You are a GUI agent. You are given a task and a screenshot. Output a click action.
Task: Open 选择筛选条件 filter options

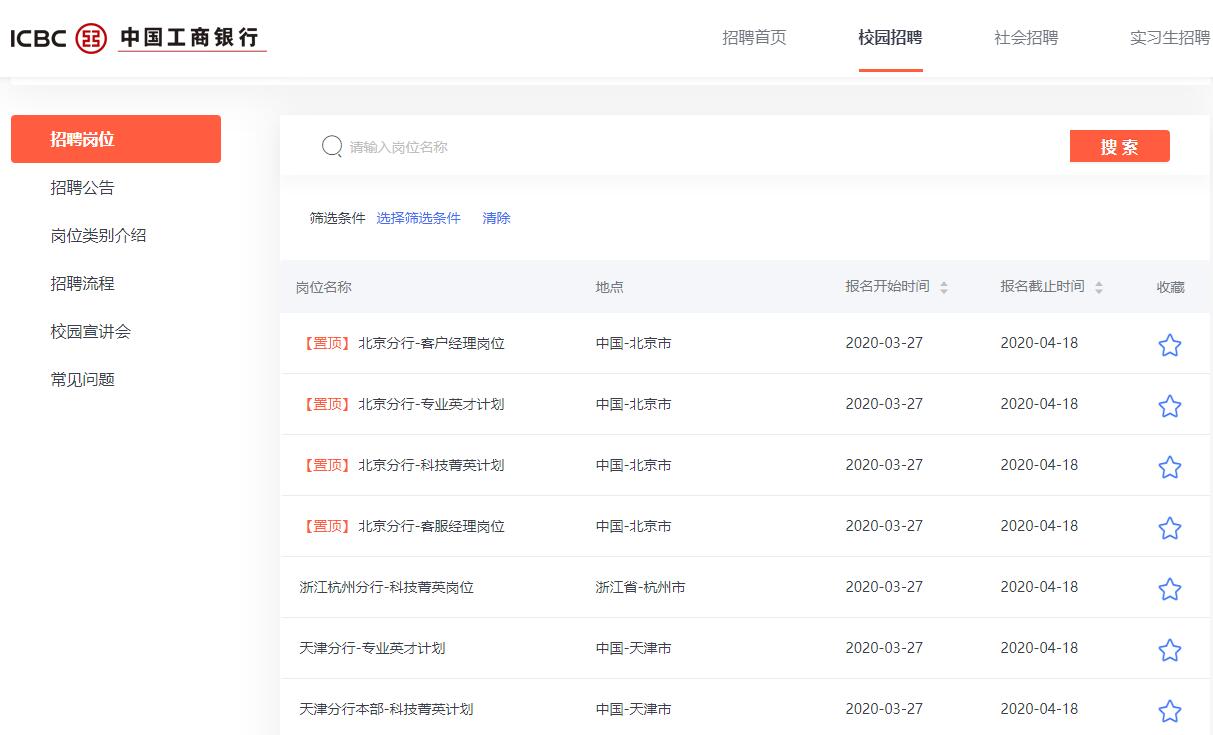[x=418, y=218]
